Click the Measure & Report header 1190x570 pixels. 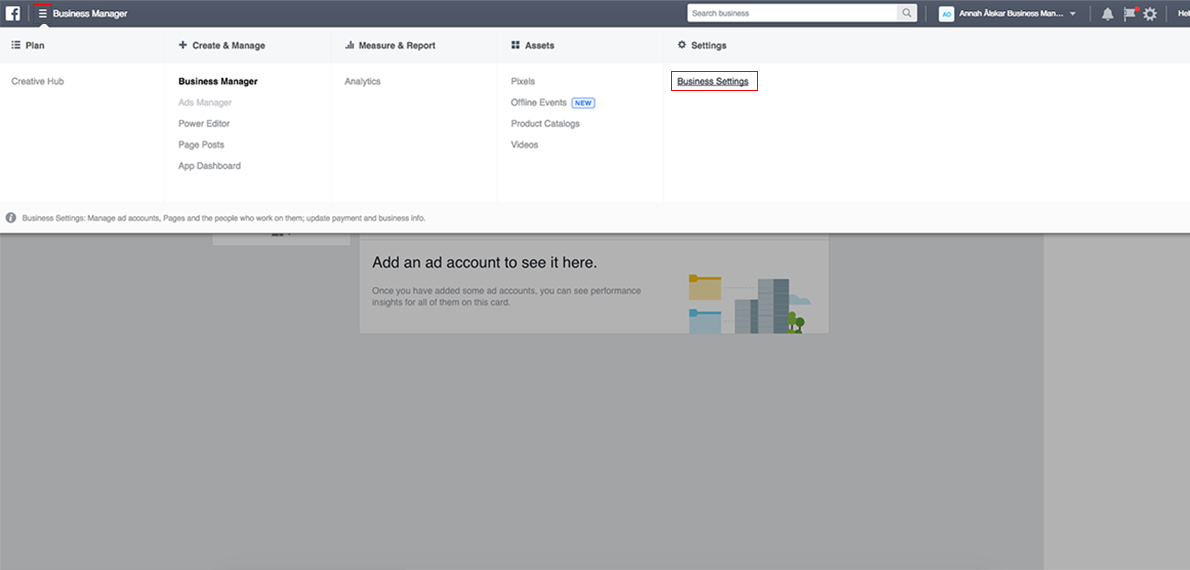pyautogui.click(x=390, y=46)
